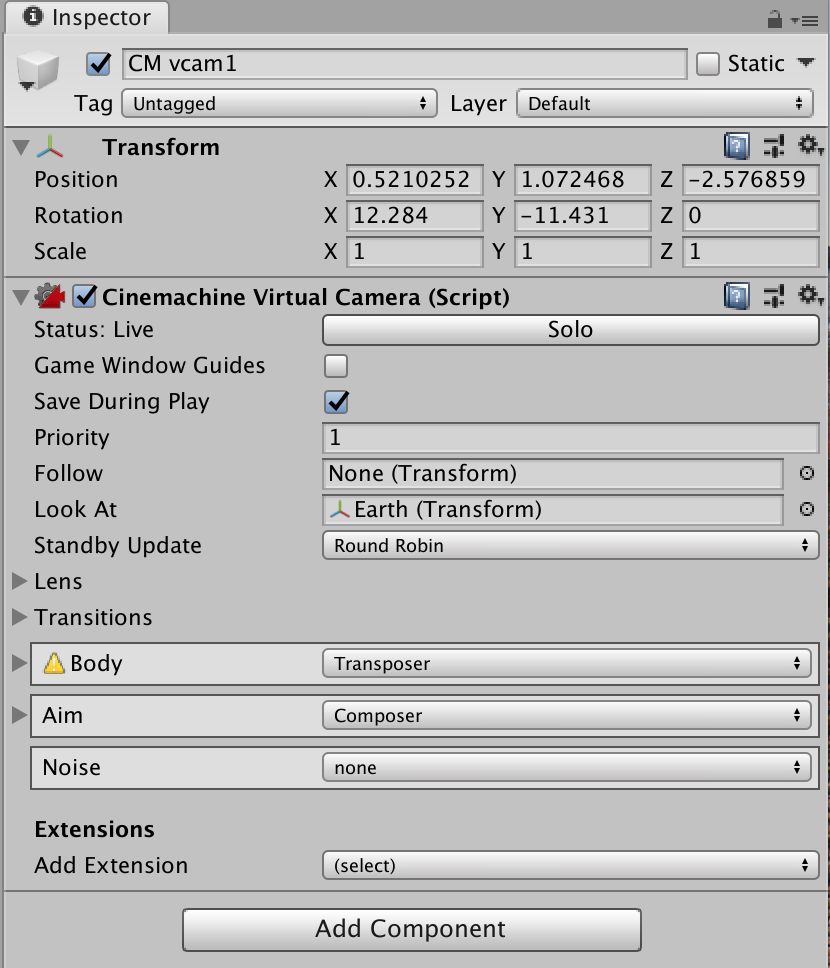Enable the Static checkbox
Image resolution: width=830 pixels, height=968 pixels.
(x=708, y=64)
